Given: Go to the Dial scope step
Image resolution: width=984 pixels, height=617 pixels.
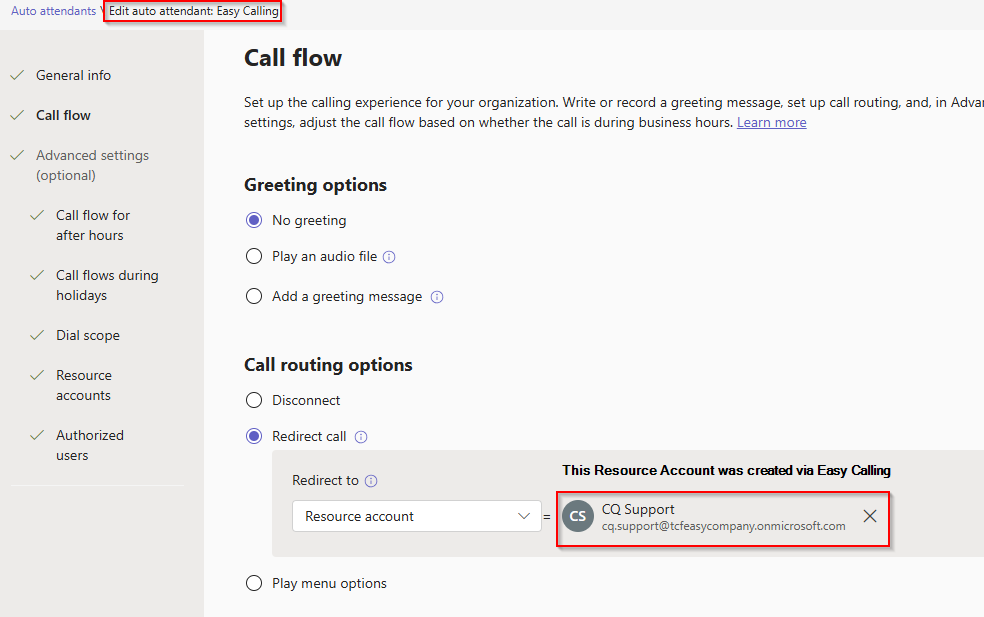Looking at the screenshot, I should [x=87, y=335].
